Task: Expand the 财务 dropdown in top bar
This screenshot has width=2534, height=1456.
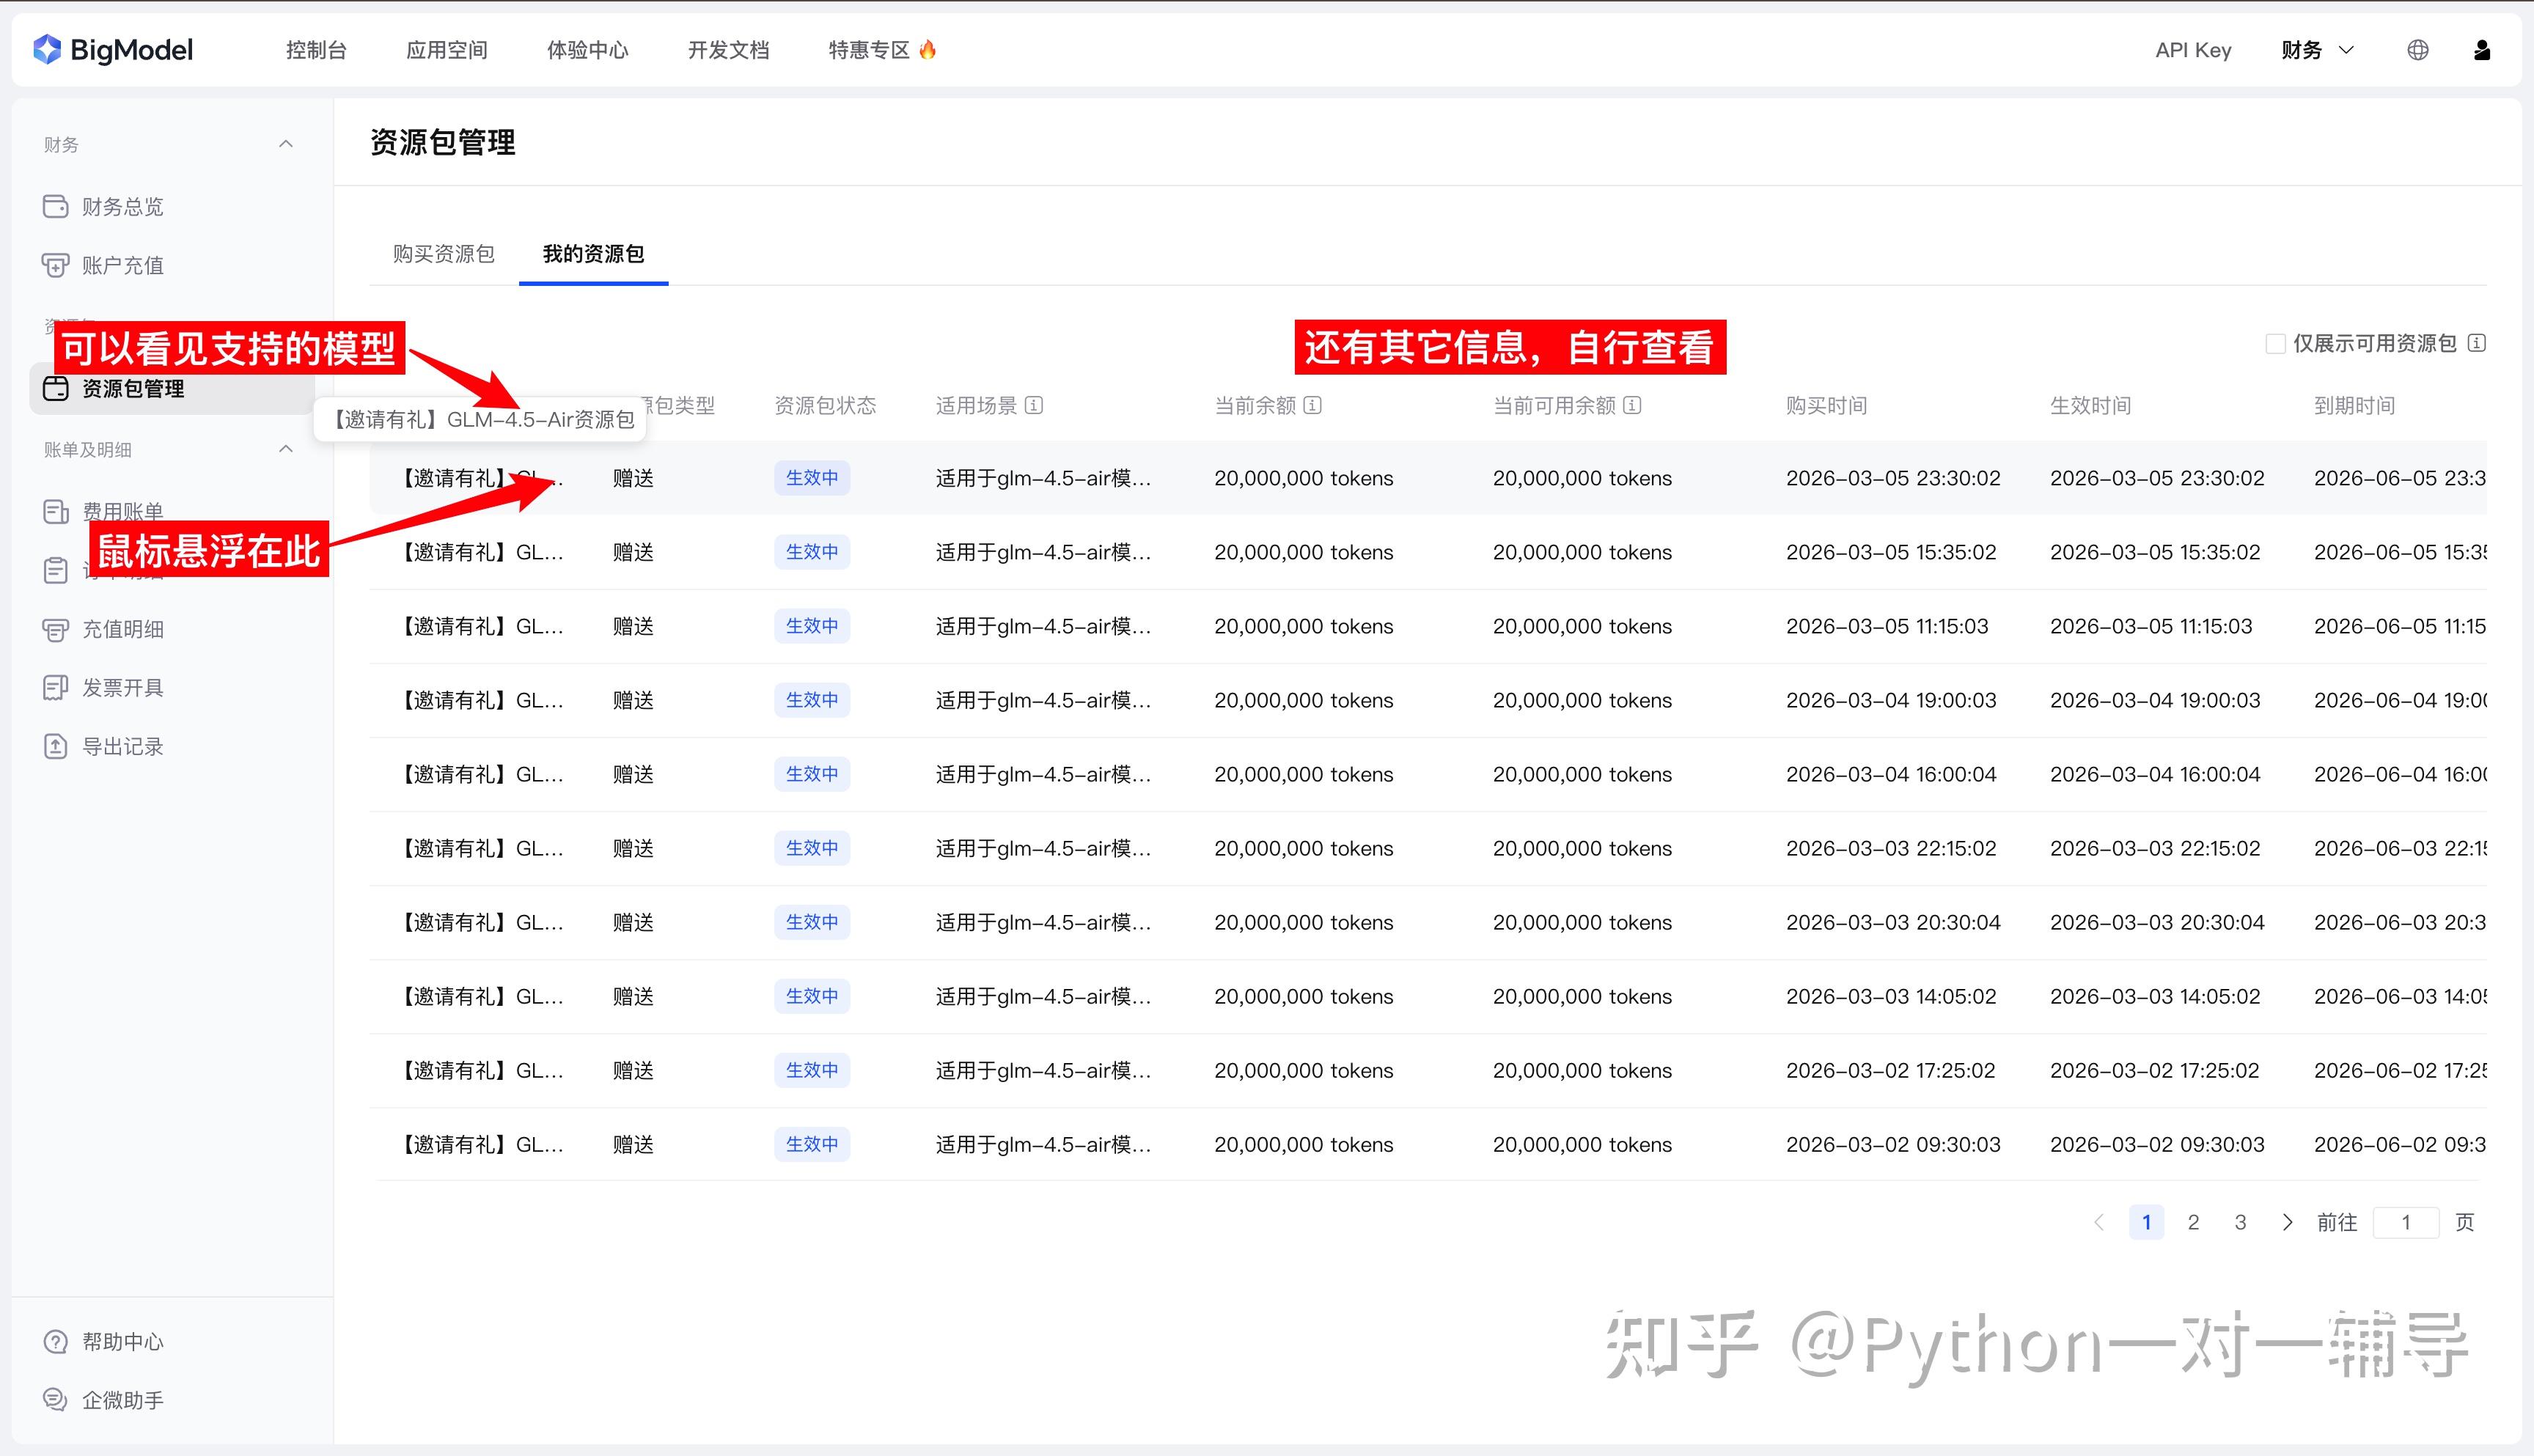Action: coord(2317,50)
